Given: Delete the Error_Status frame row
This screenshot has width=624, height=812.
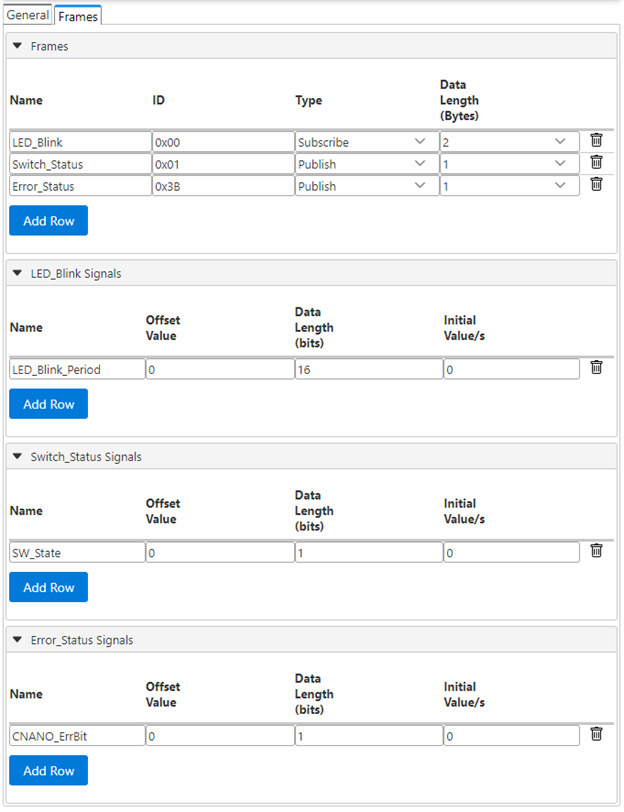Looking at the screenshot, I should click(x=596, y=185).
